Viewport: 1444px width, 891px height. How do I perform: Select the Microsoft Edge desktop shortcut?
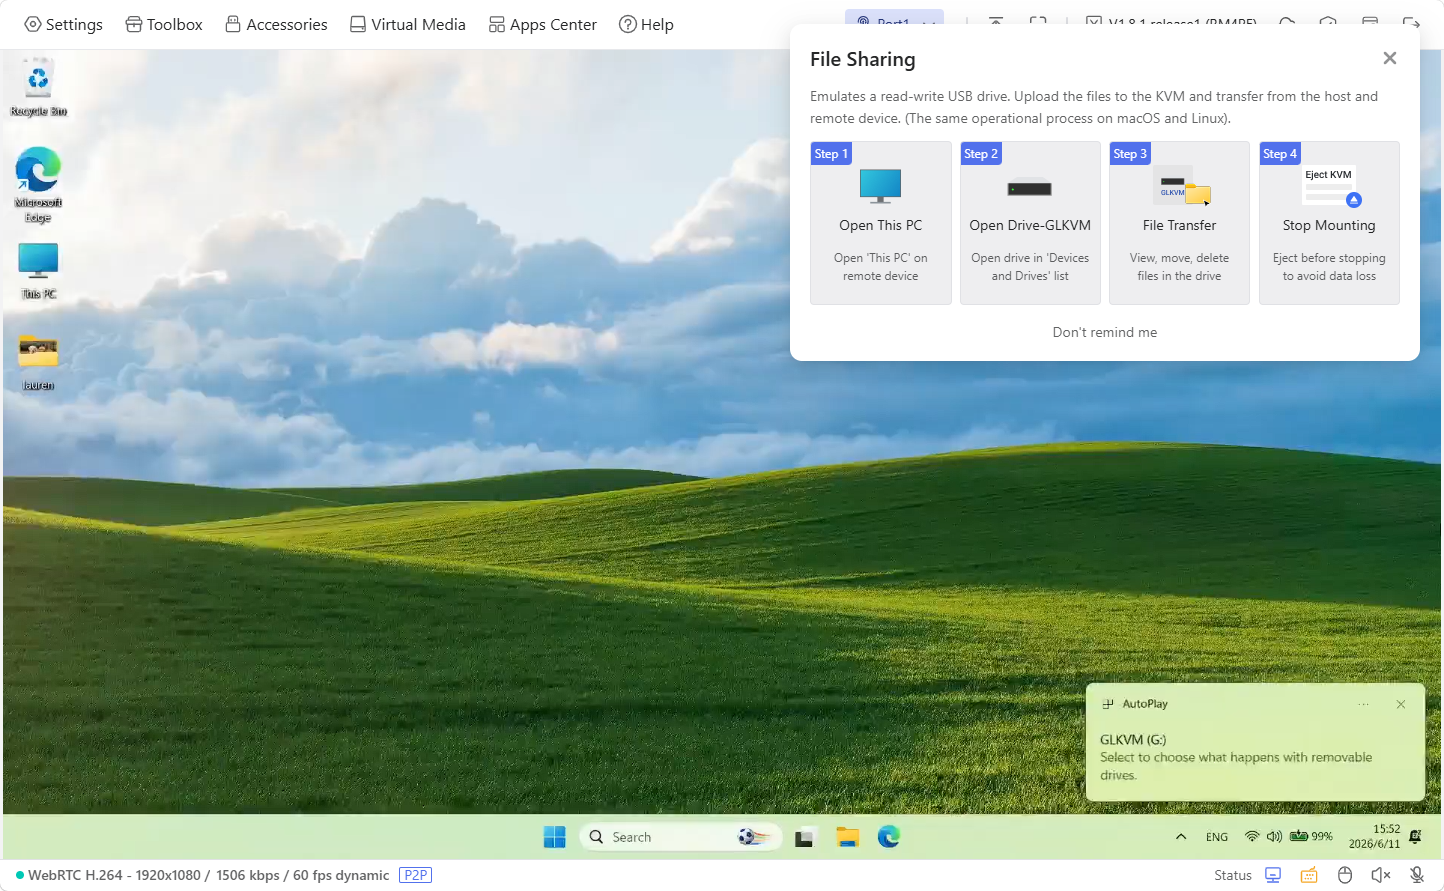pyautogui.click(x=38, y=185)
